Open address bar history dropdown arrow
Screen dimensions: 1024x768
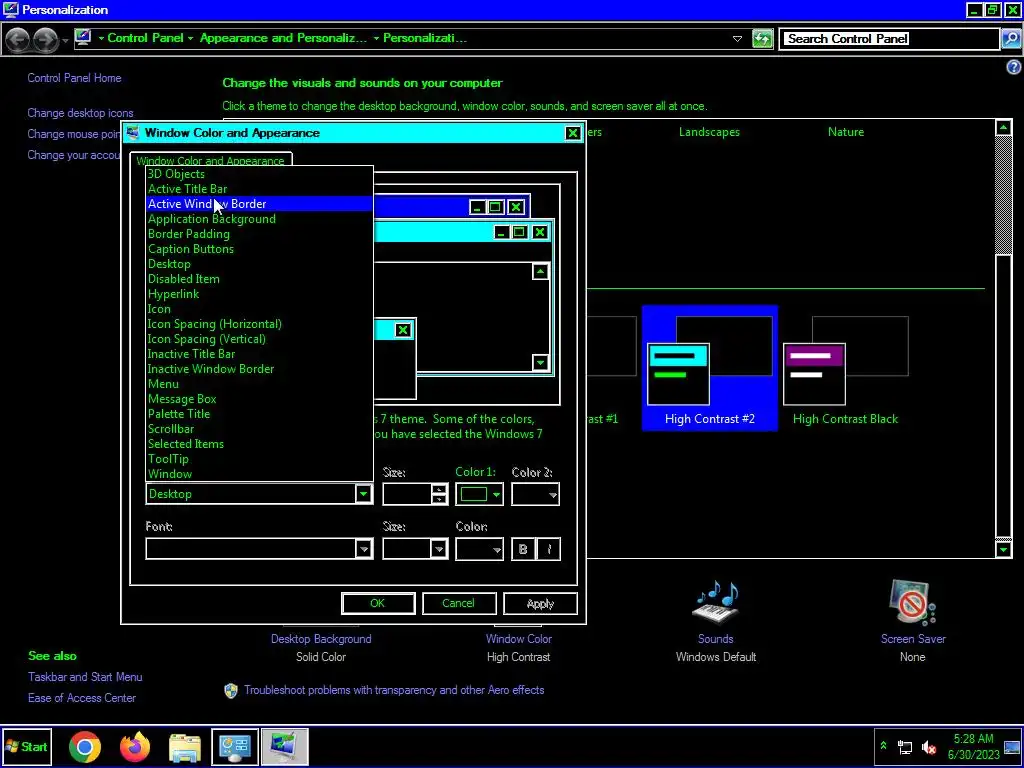tap(737, 39)
